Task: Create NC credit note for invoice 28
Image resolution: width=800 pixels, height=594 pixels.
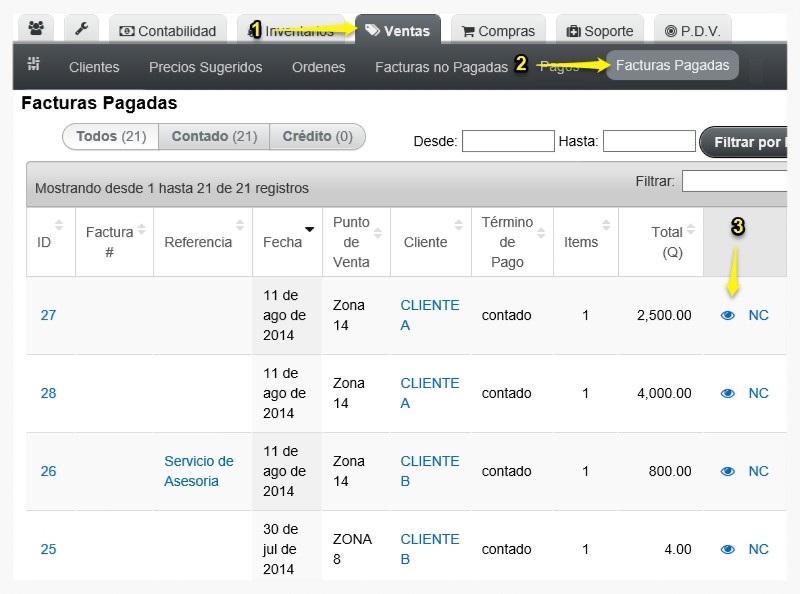Action: tap(758, 393)
